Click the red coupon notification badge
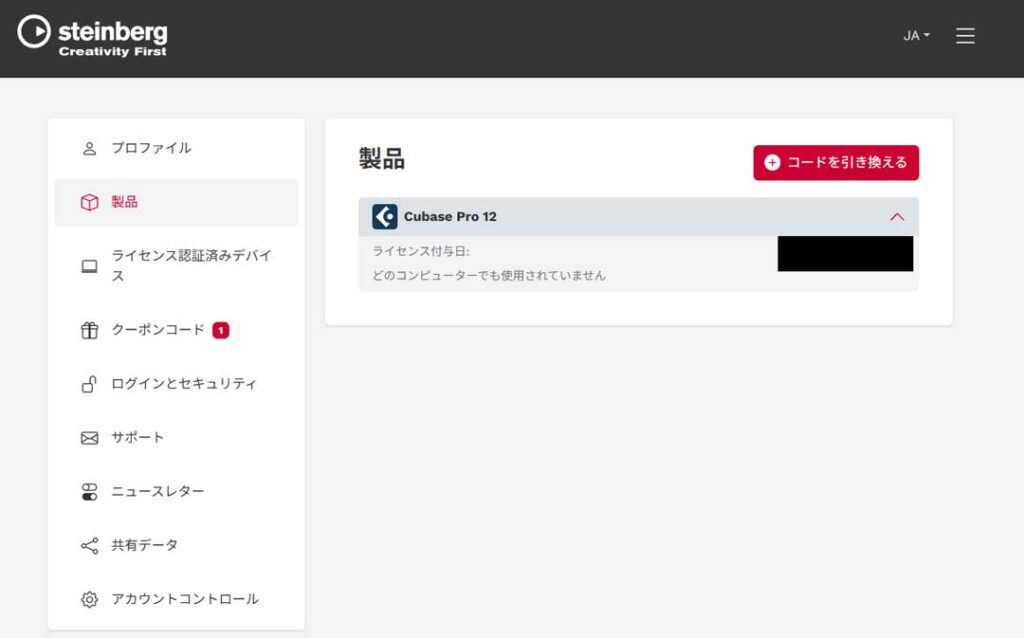 pos(221,330)
